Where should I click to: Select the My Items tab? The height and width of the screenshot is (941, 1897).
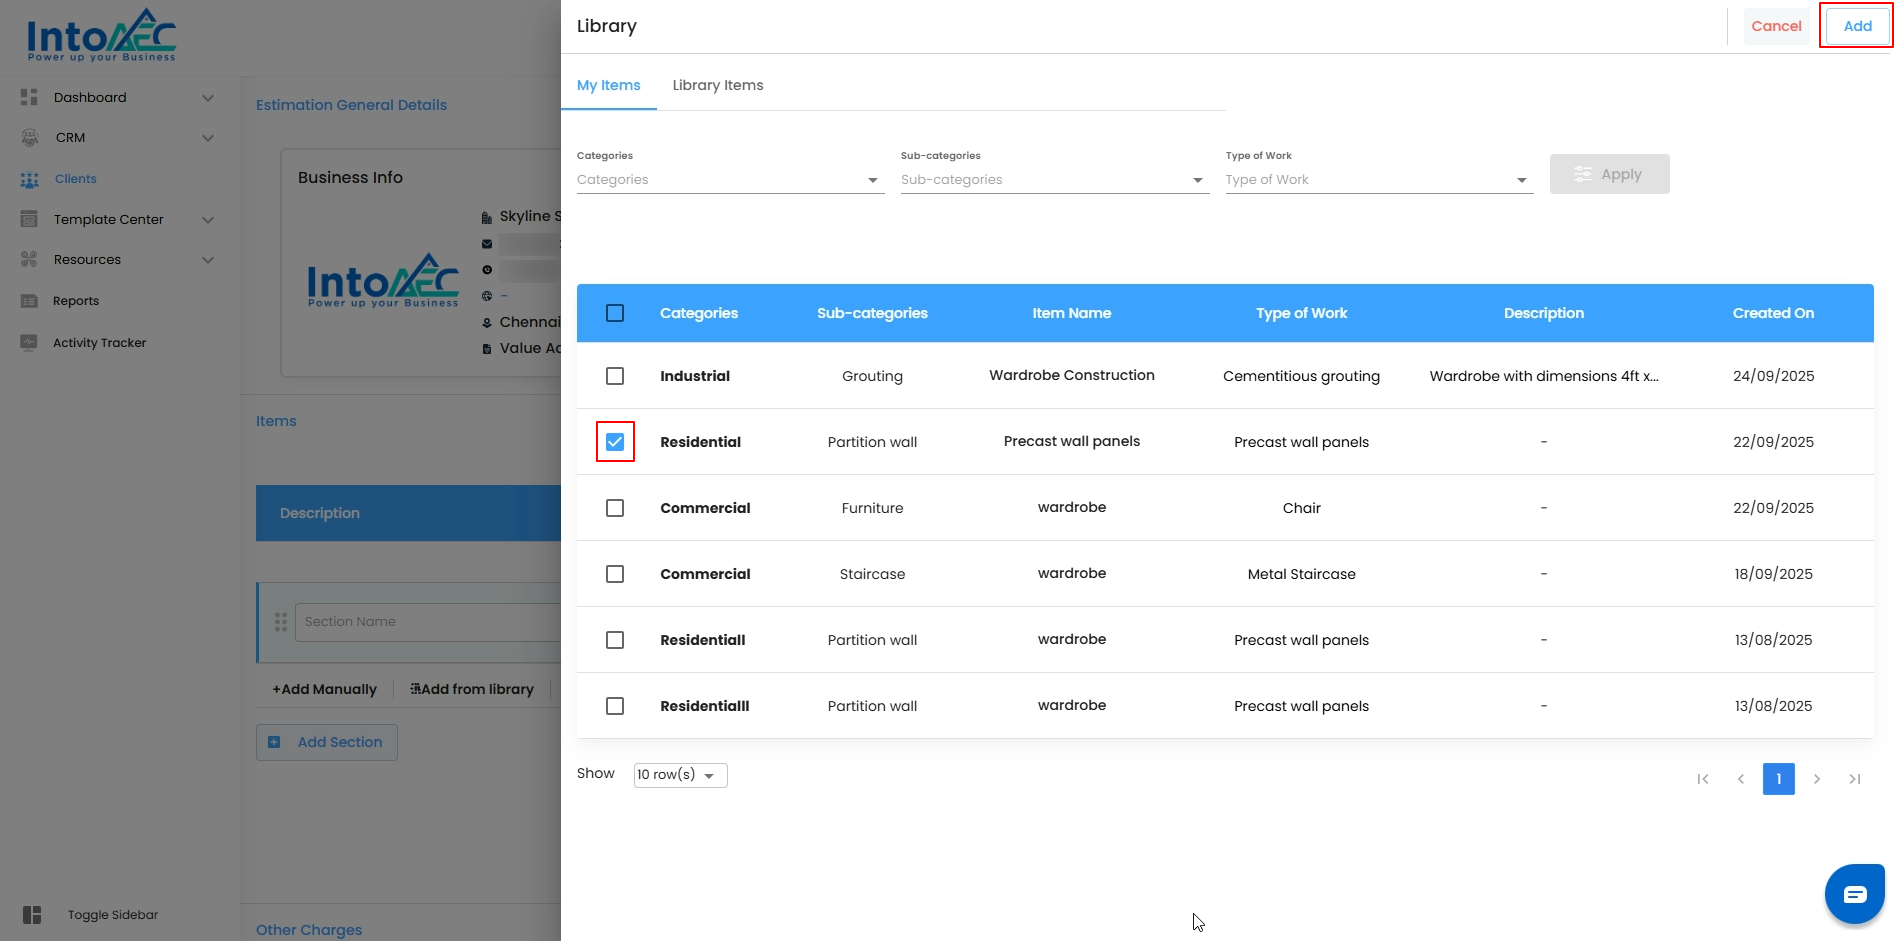pyautogui.click(x=608, y=85)
